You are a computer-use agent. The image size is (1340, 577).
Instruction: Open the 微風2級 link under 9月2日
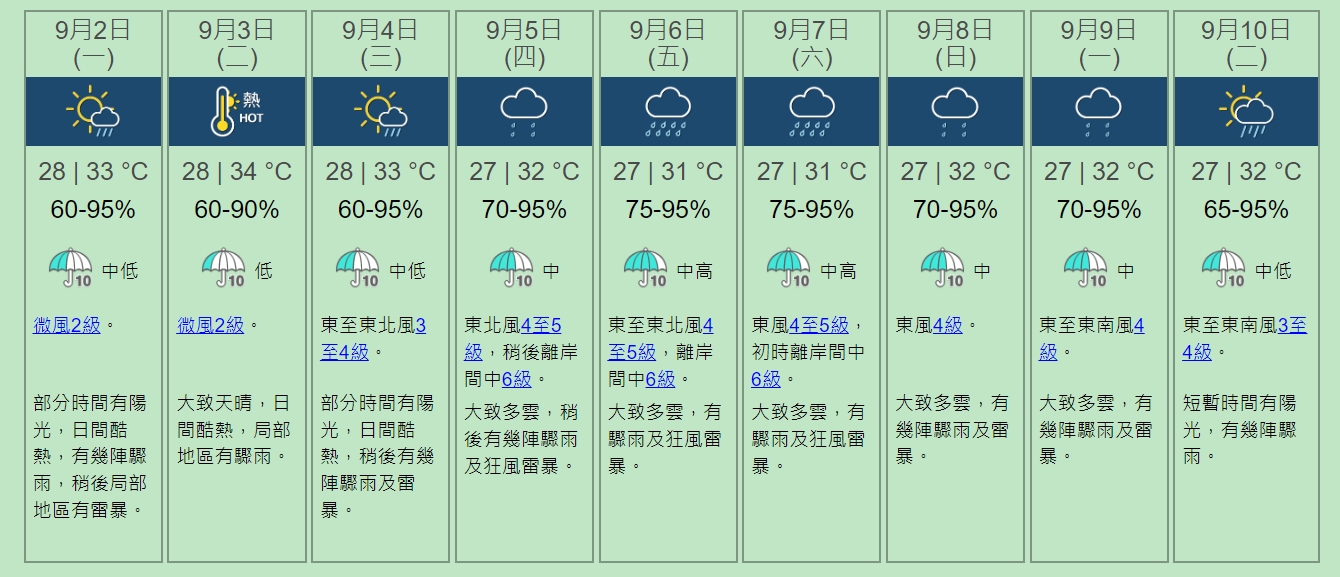(67, 325)
